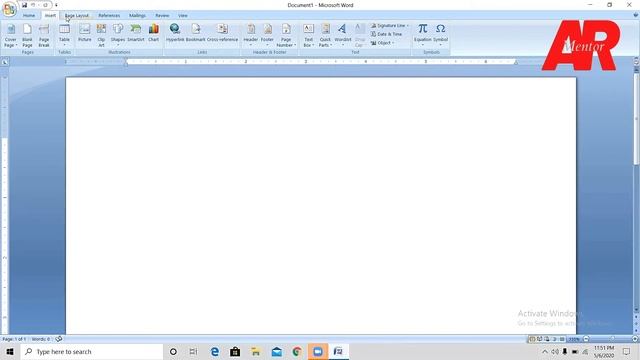Click the Page 1 of 1 indicator
The image size is (640, 360).
click(x=14, y=339)
